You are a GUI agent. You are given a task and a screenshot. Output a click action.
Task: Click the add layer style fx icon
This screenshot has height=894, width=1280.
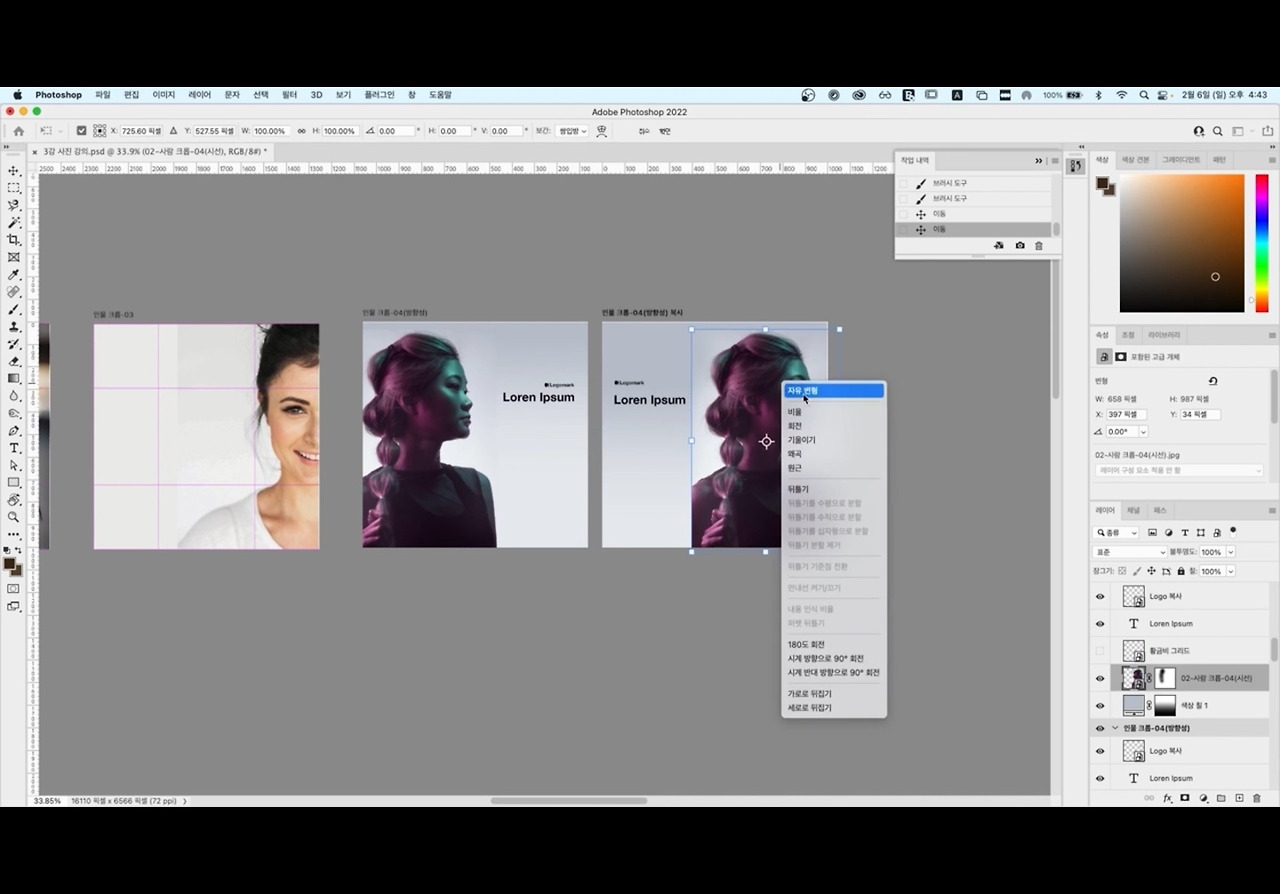1167,798
